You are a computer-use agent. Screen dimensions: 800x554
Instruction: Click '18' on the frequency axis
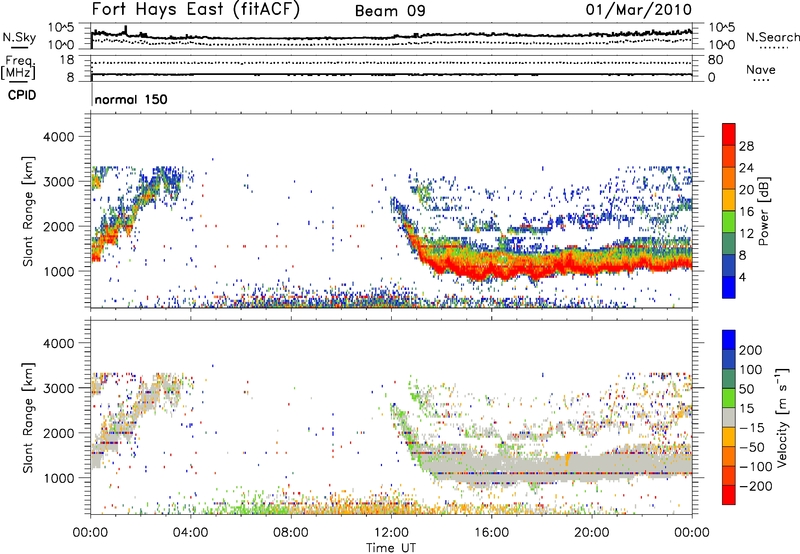pos(67,60)
